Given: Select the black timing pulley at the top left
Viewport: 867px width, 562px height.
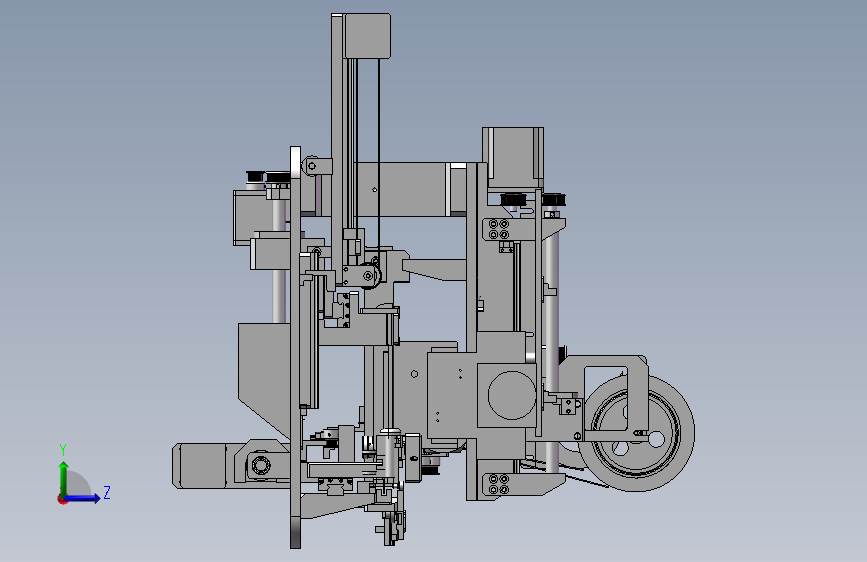Looking at the screenshot, I should tap(278, 178).
